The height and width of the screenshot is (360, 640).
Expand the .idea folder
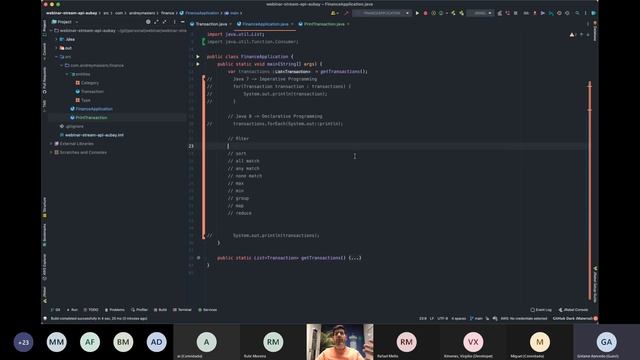[x=57, y=39]
